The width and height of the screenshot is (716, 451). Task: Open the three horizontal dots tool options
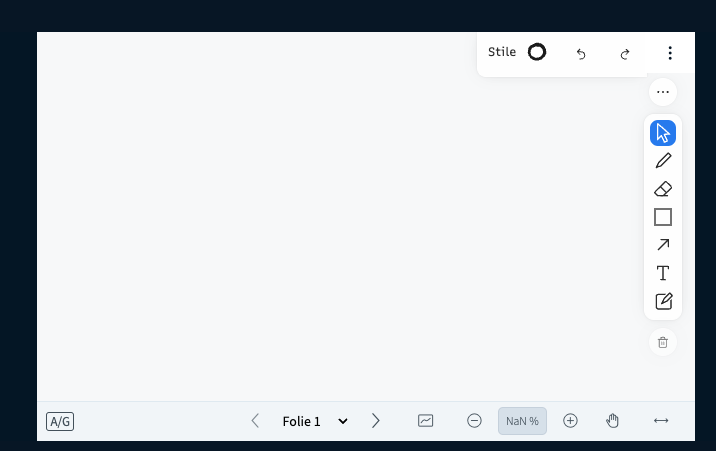click(663, 92)
